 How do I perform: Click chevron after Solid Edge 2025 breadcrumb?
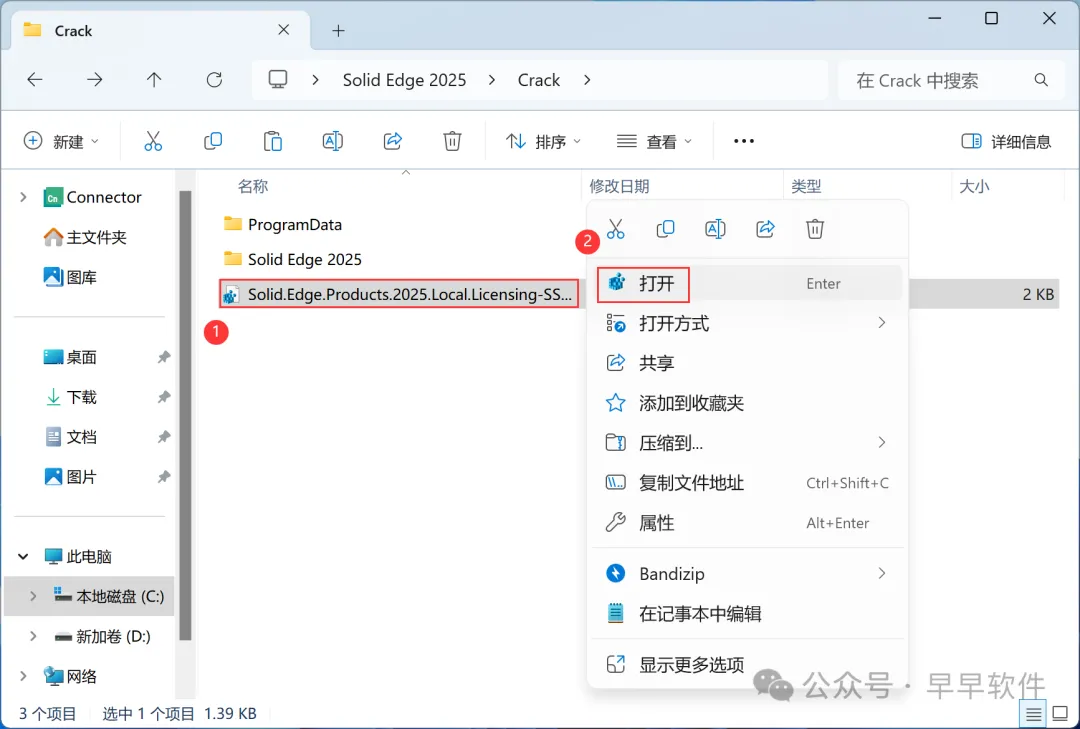492,80
